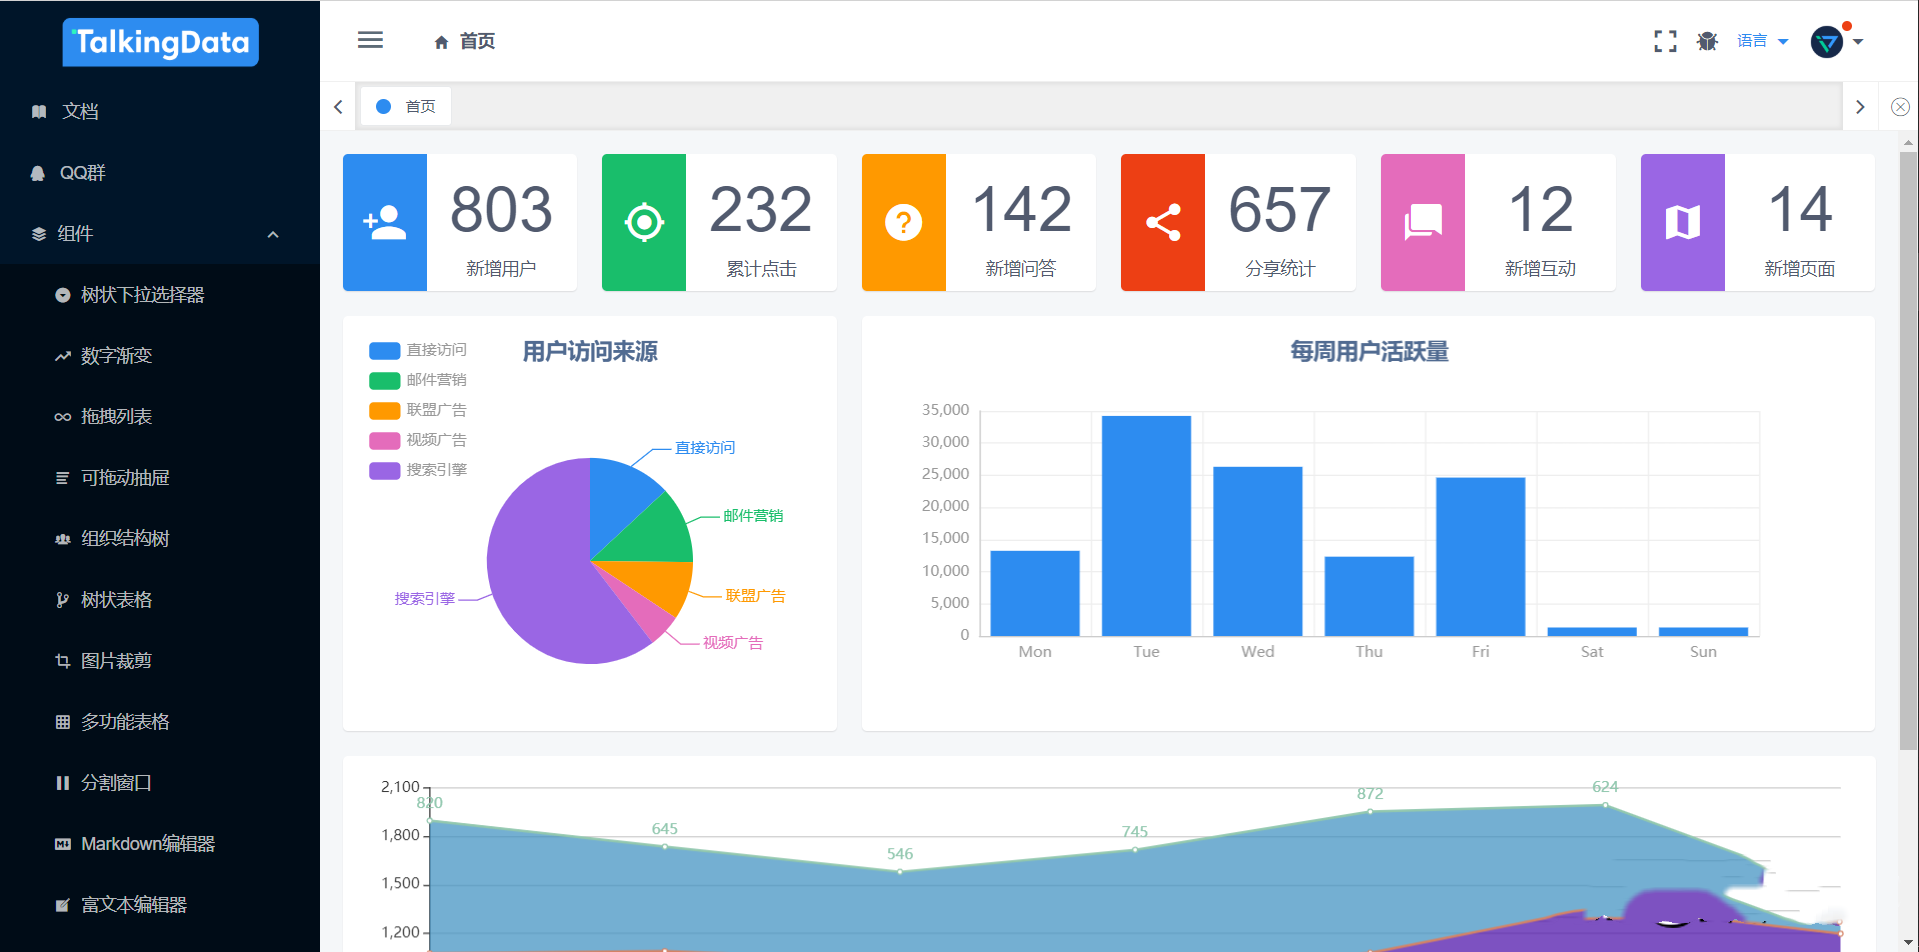Click the 组织结构树 icon
Image resolution: width=1919 pixels, height=952 pixels.
pos(62,539)
